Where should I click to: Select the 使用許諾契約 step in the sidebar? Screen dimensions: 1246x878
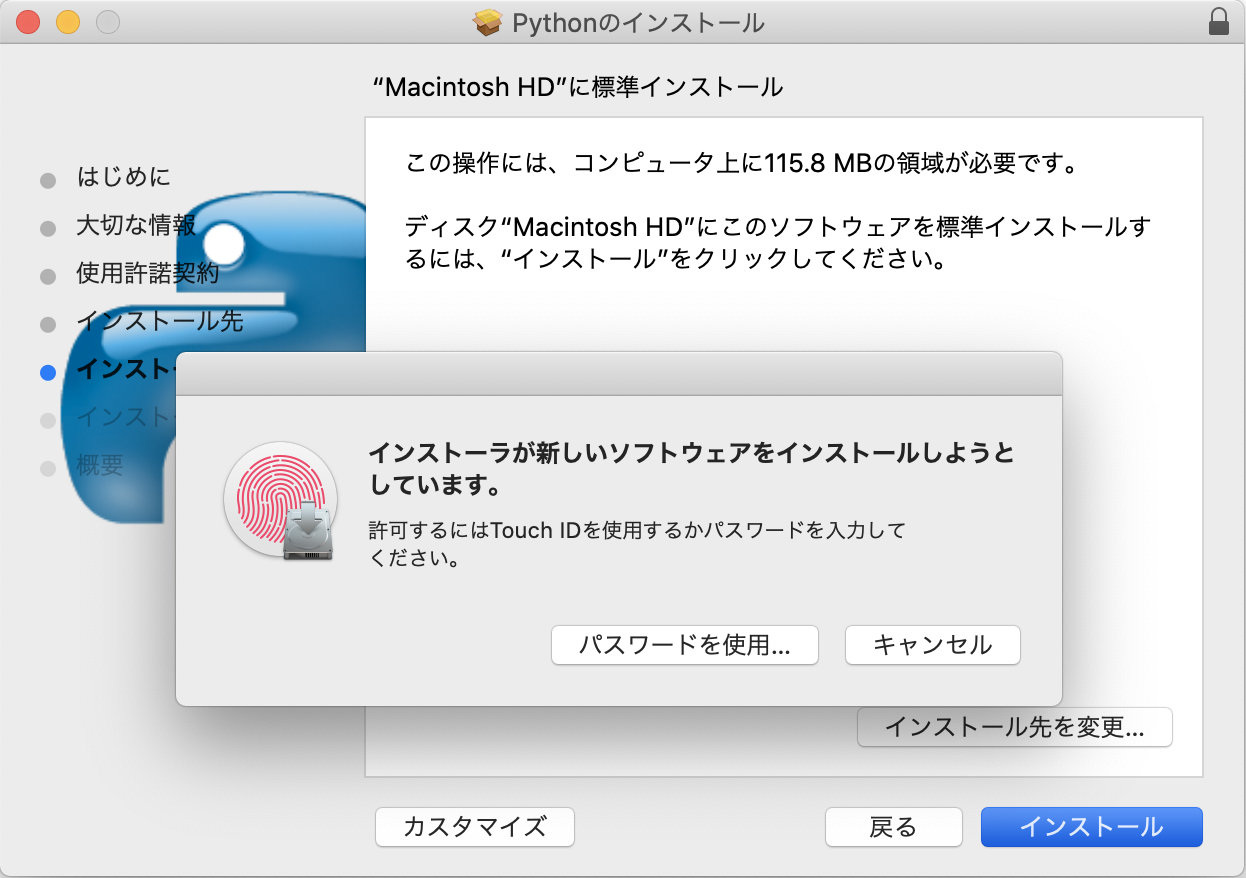click(148, 274)
